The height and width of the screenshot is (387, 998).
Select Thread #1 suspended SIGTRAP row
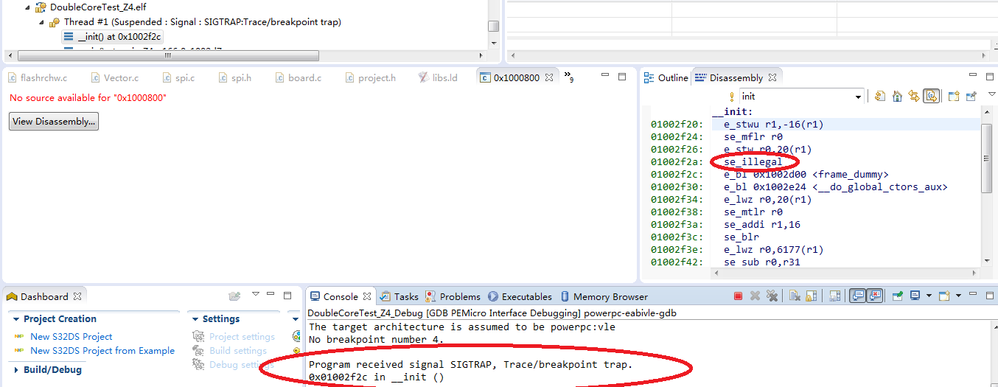pyautogui.click(x=195, y=22)
